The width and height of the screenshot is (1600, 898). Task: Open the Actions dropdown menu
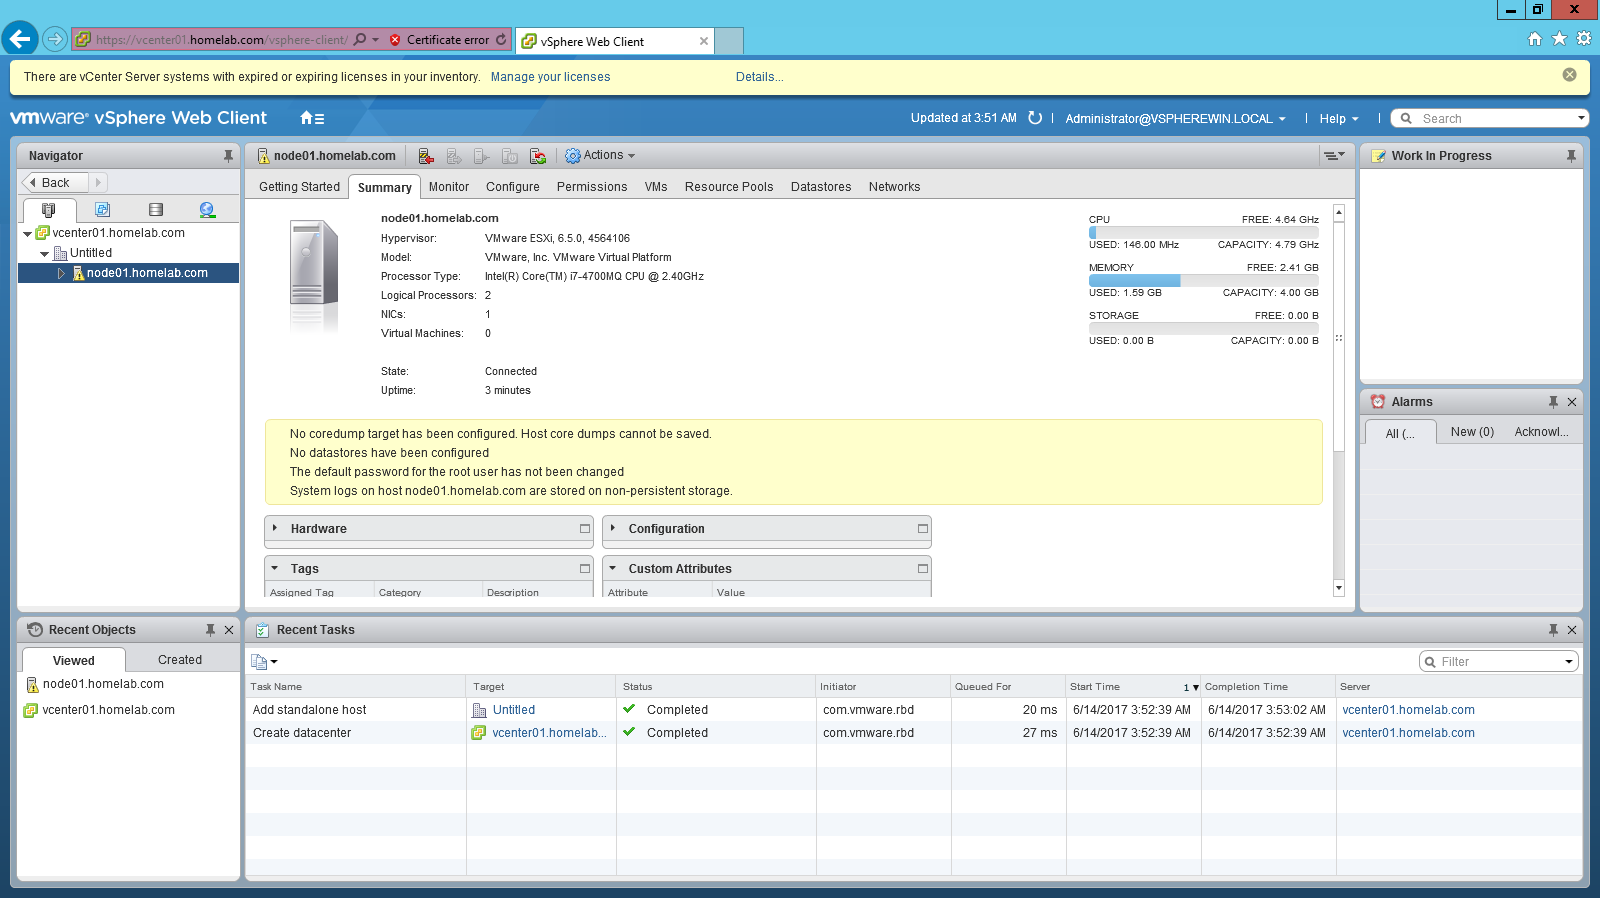click(x=601, y=156)
